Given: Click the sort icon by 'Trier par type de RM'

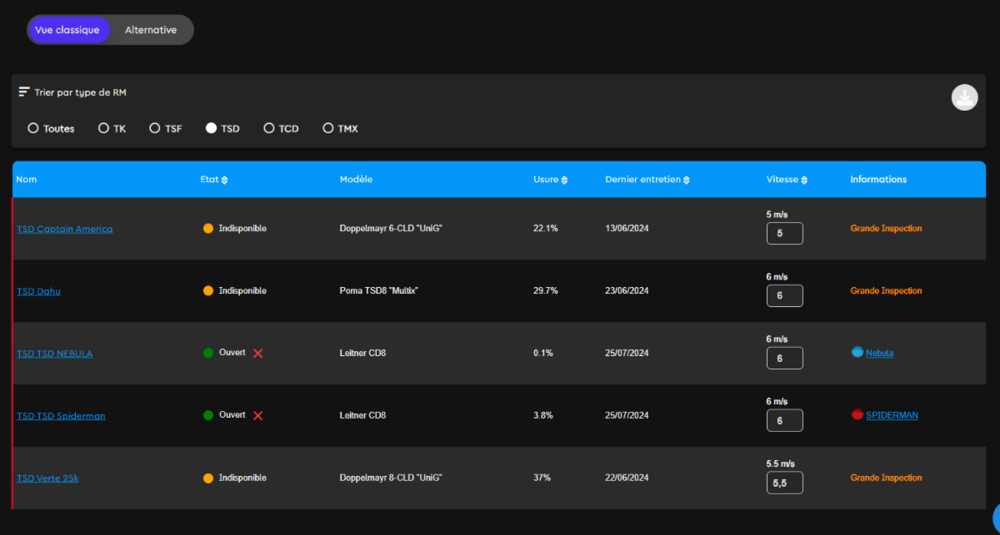Looking at the screenshot, I should 24,92.
